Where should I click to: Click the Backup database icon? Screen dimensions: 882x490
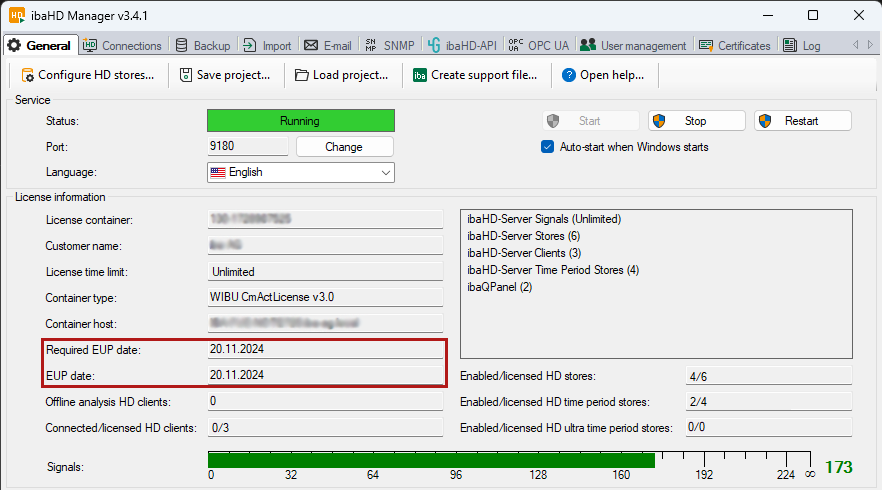click(181, 46)
